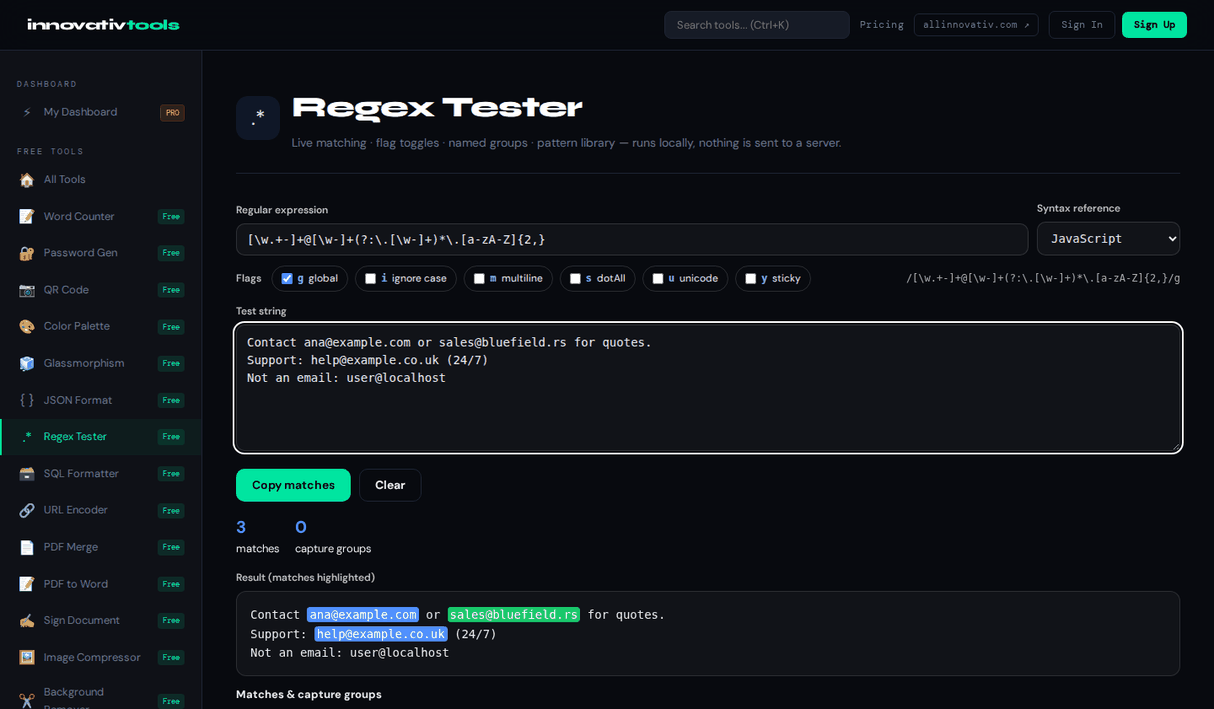Click the Regex Tester header logo icon
The height and width of the screenshot is (709, 1214).
(x=258, y=118)
